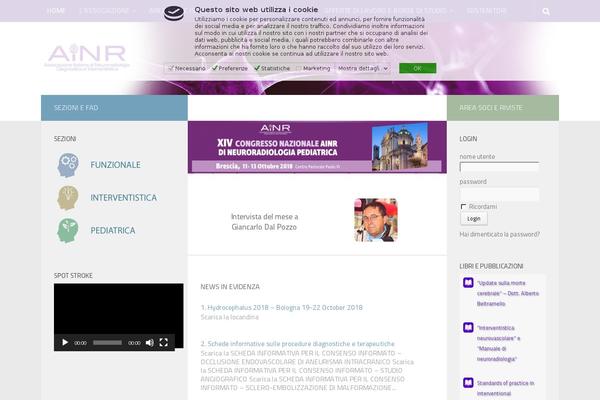Toggle the Statistiche cookie checkbox
600x400 pixels.
click(x=257, y=68)
